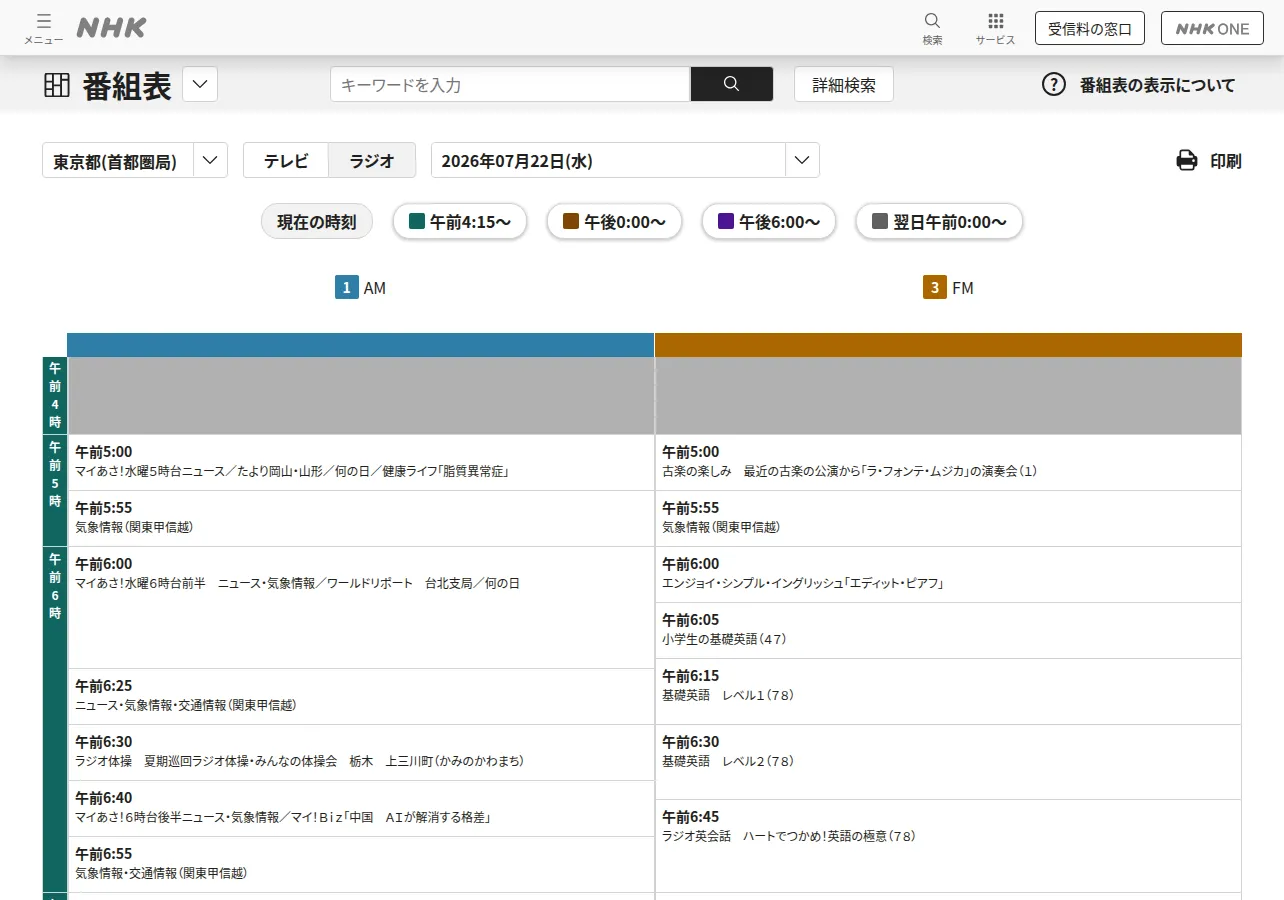Click 詳細検索 button
Image resolution: width=1284 pixels, height=900 pixels.
coord(844,84)
